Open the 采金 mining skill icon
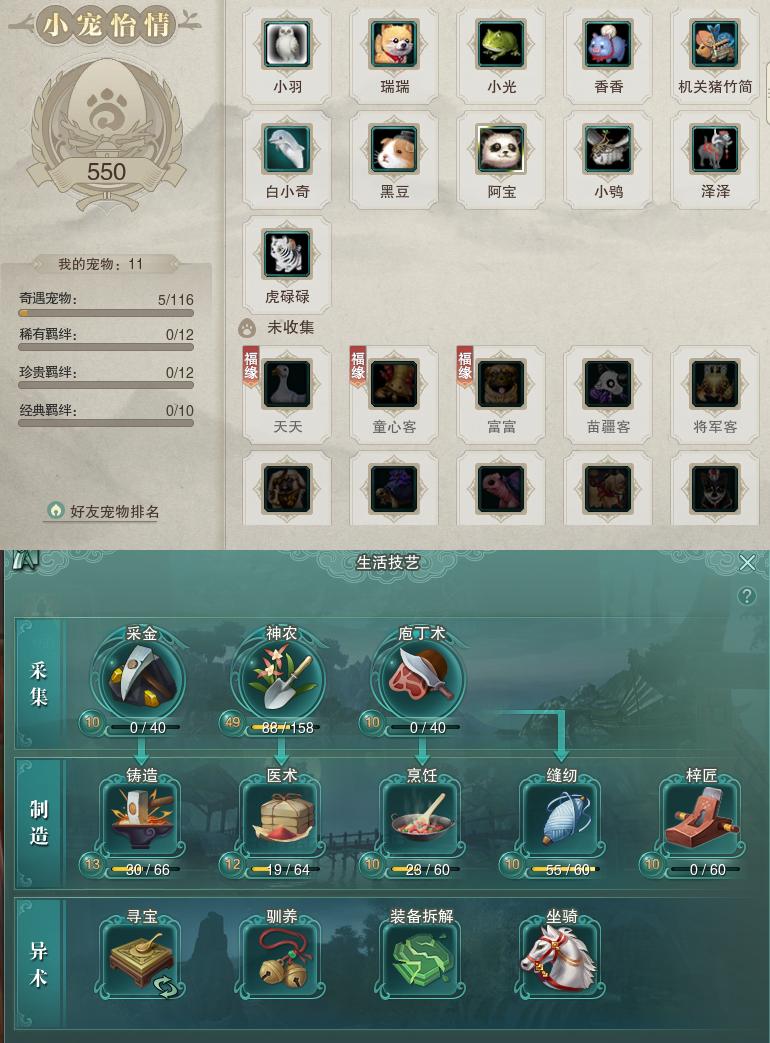Viewport: 770px width, 1043px height. (141, 677)
